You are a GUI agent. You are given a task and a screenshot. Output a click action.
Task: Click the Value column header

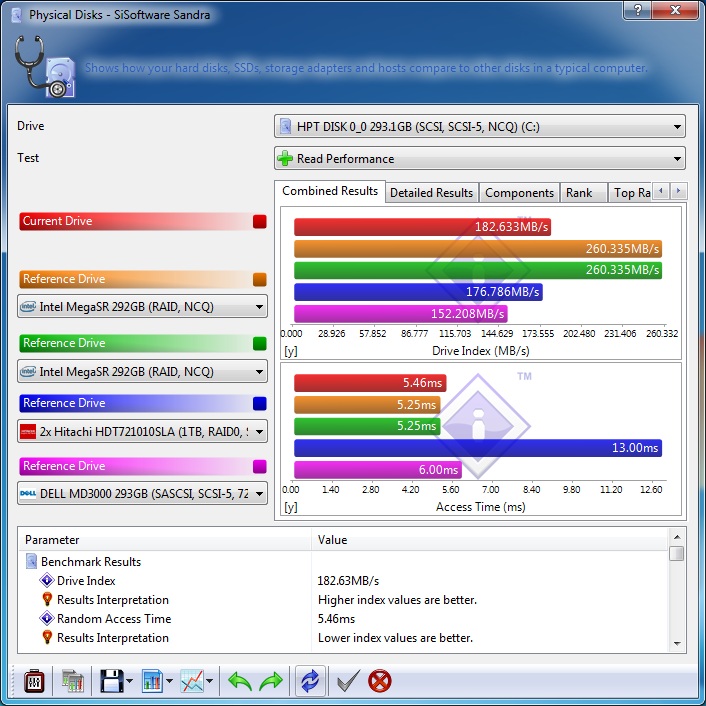[489, 540]
